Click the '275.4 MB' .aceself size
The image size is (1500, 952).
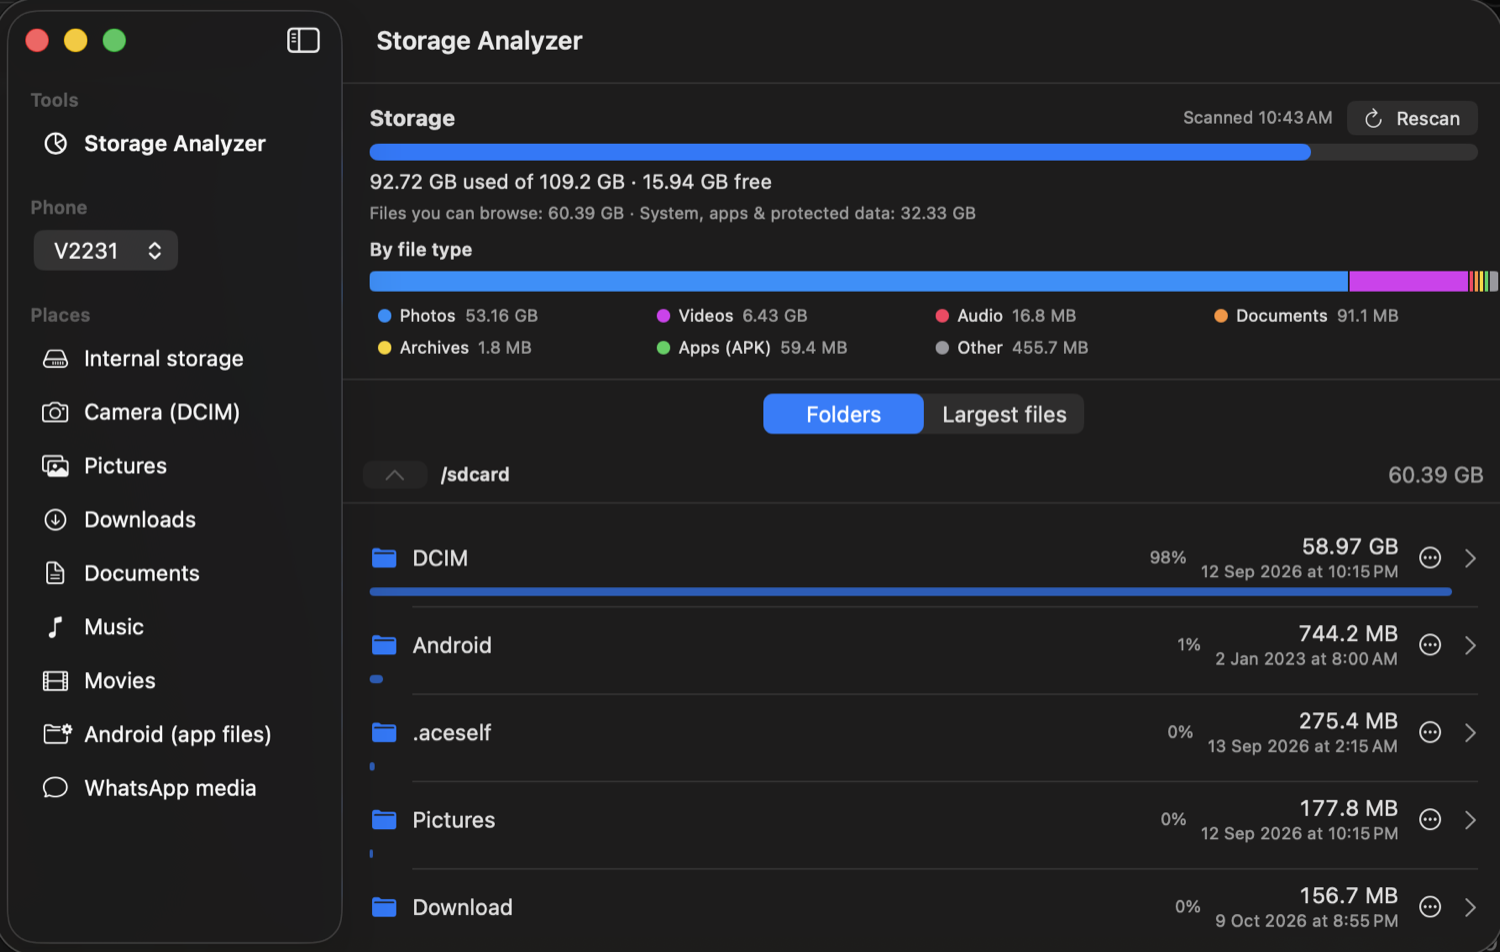1348,721
